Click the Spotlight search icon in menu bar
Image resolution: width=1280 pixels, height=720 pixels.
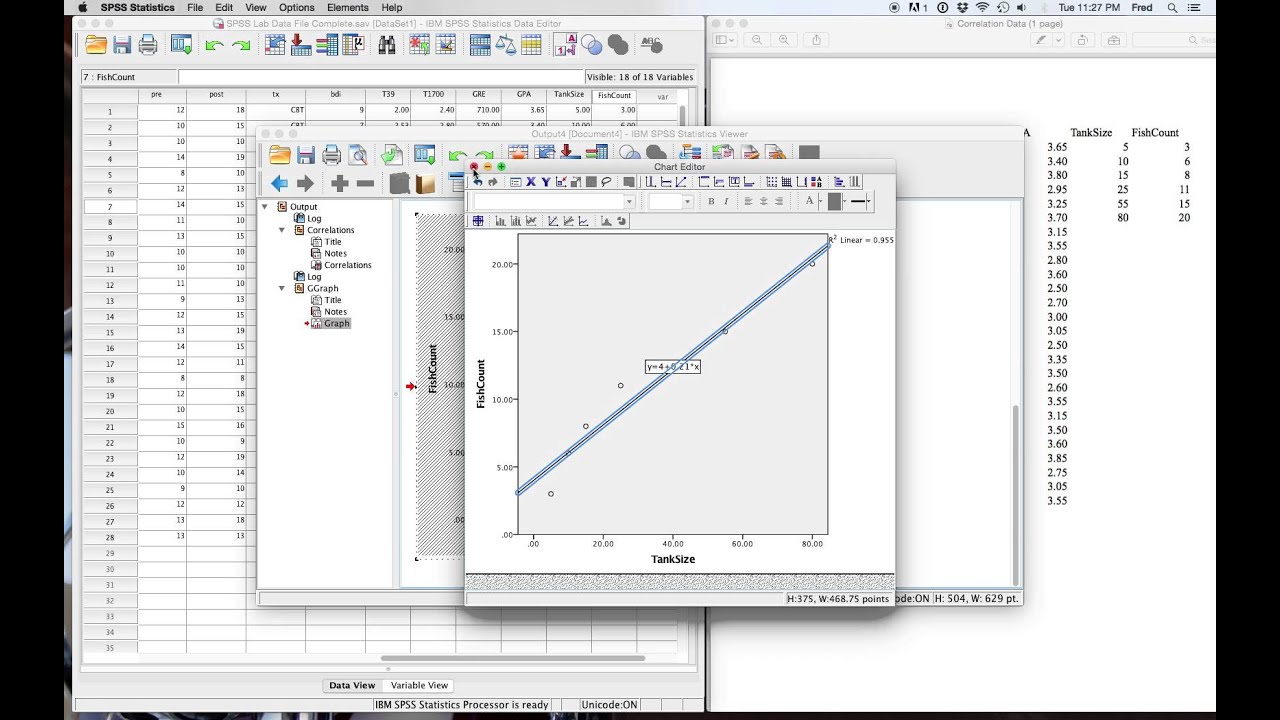click(x=1172, y=7)
